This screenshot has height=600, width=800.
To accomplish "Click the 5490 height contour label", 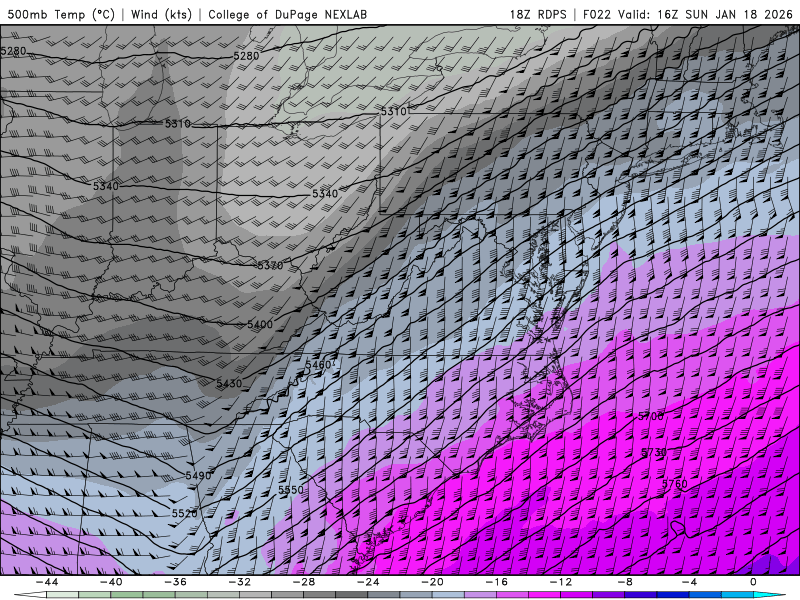I will pos(198,476).
